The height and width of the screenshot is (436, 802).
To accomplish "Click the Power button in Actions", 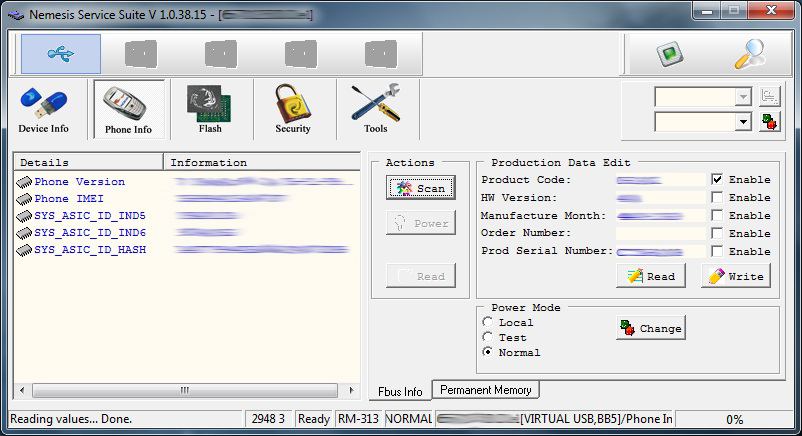I will [420, 223].
